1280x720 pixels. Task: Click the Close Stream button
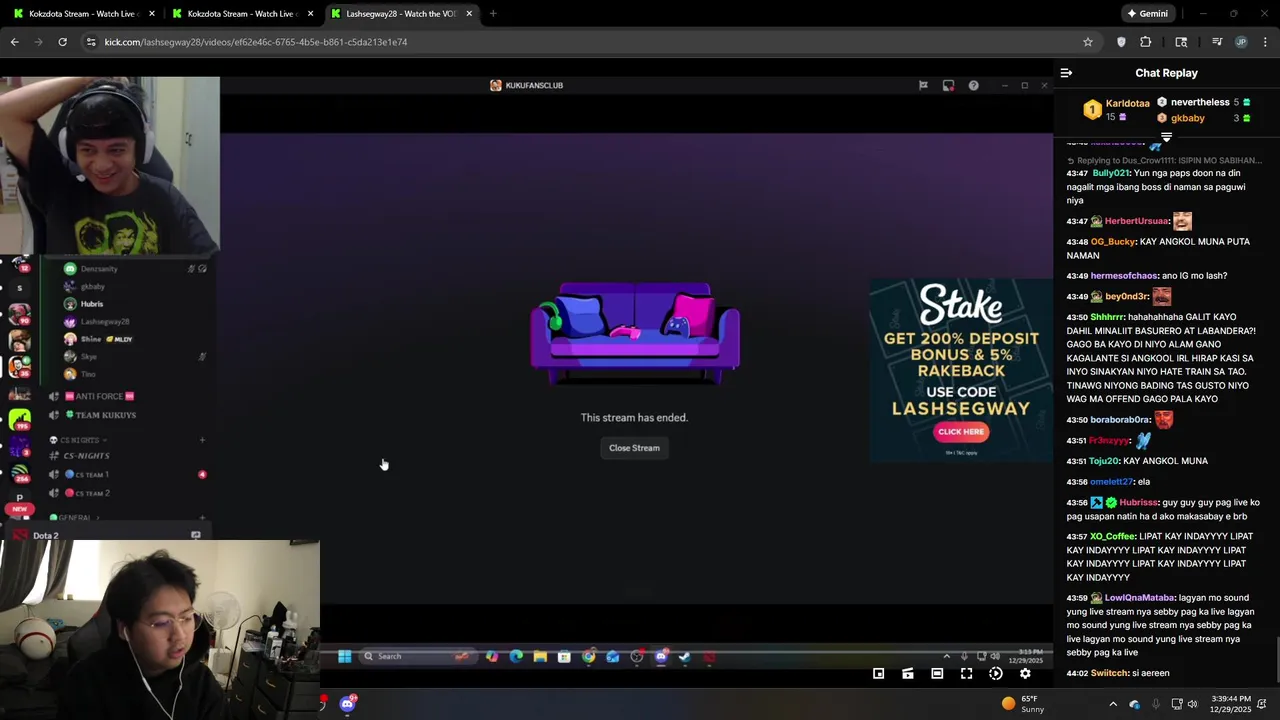pos(634,448)
